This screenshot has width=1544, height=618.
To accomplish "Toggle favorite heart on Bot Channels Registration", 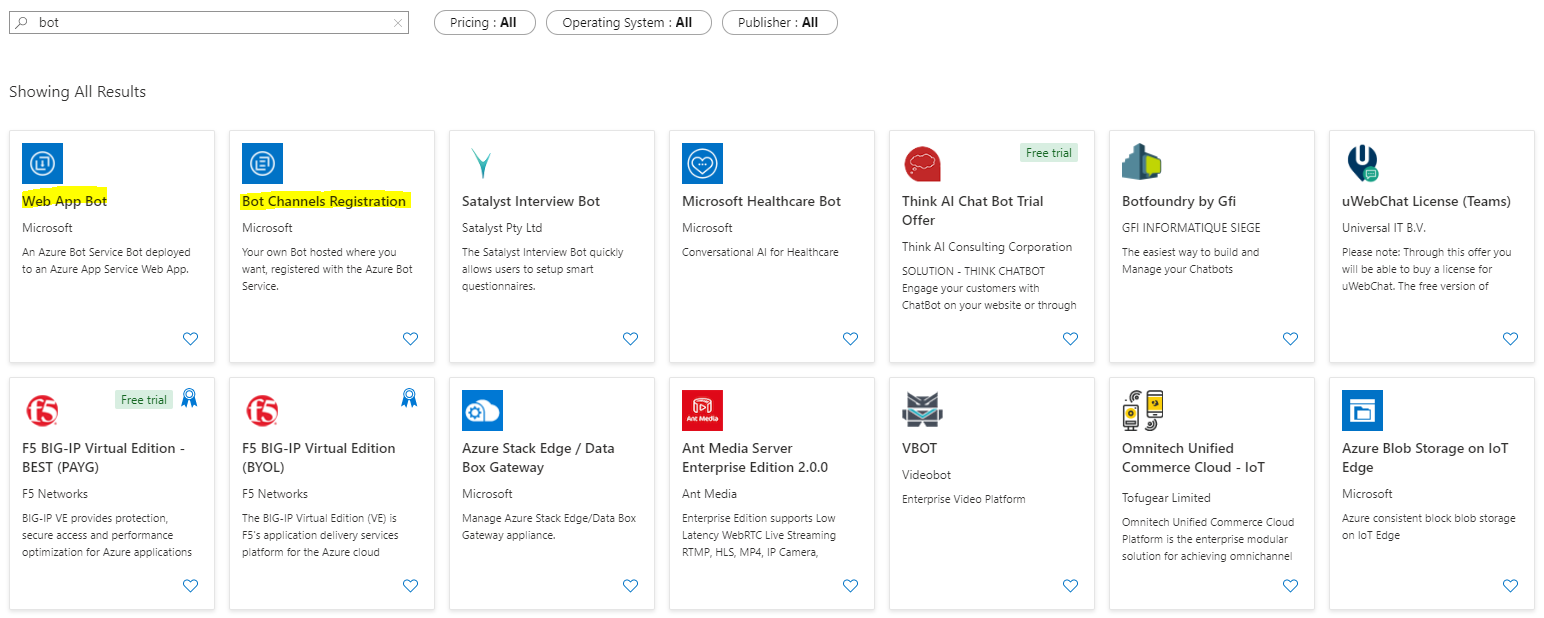I will point(410,339).
